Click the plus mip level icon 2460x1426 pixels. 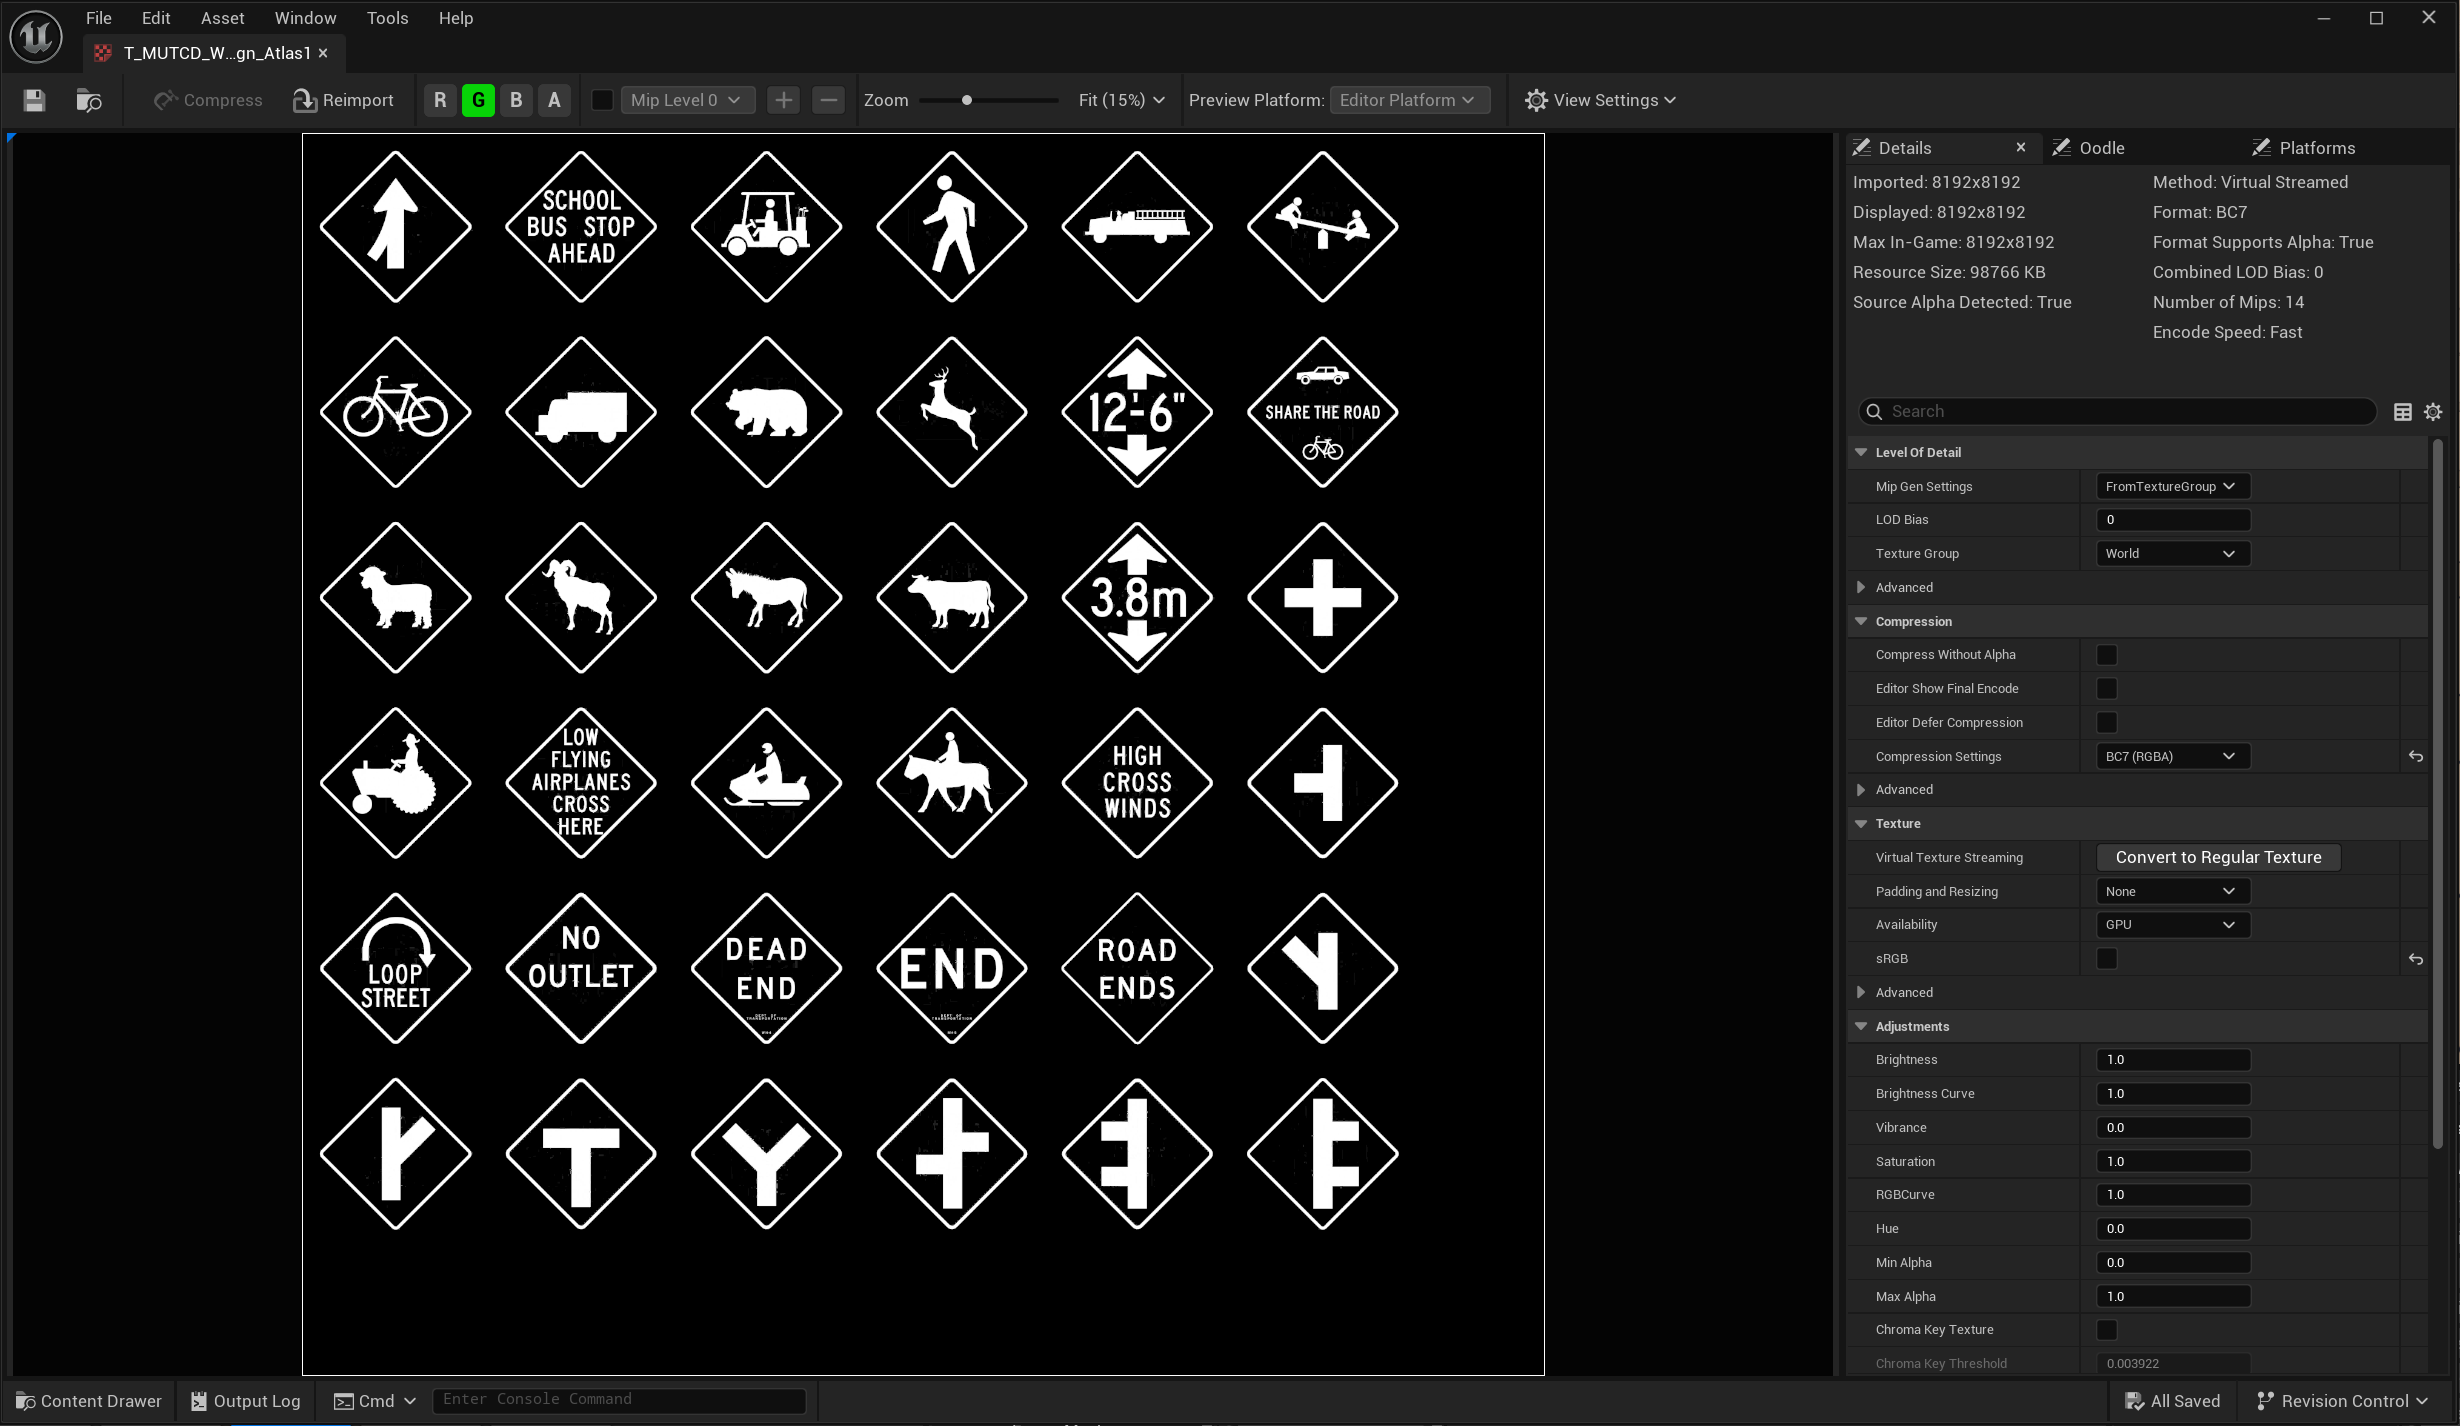(783, 100)
